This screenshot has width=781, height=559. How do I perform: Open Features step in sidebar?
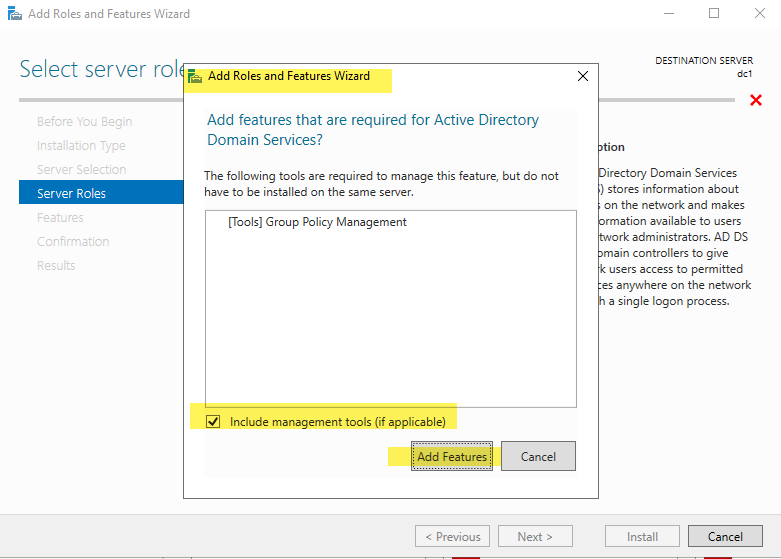point(60,218)
